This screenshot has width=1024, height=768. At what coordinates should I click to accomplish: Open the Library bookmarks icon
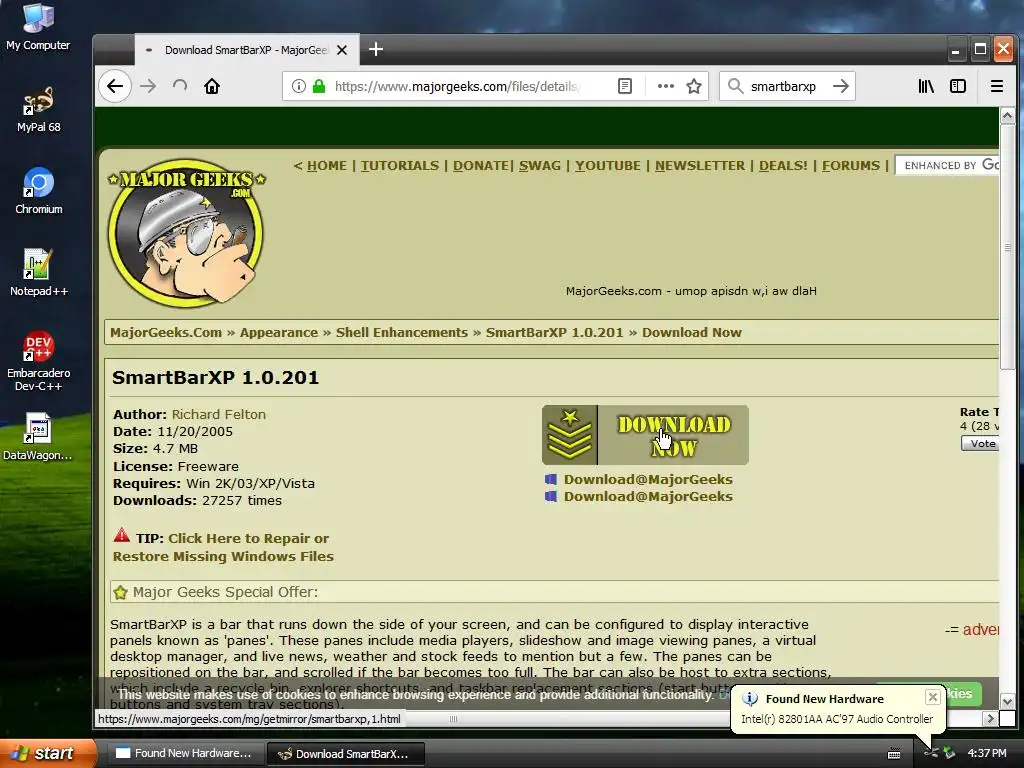click(x=926, y=86)
